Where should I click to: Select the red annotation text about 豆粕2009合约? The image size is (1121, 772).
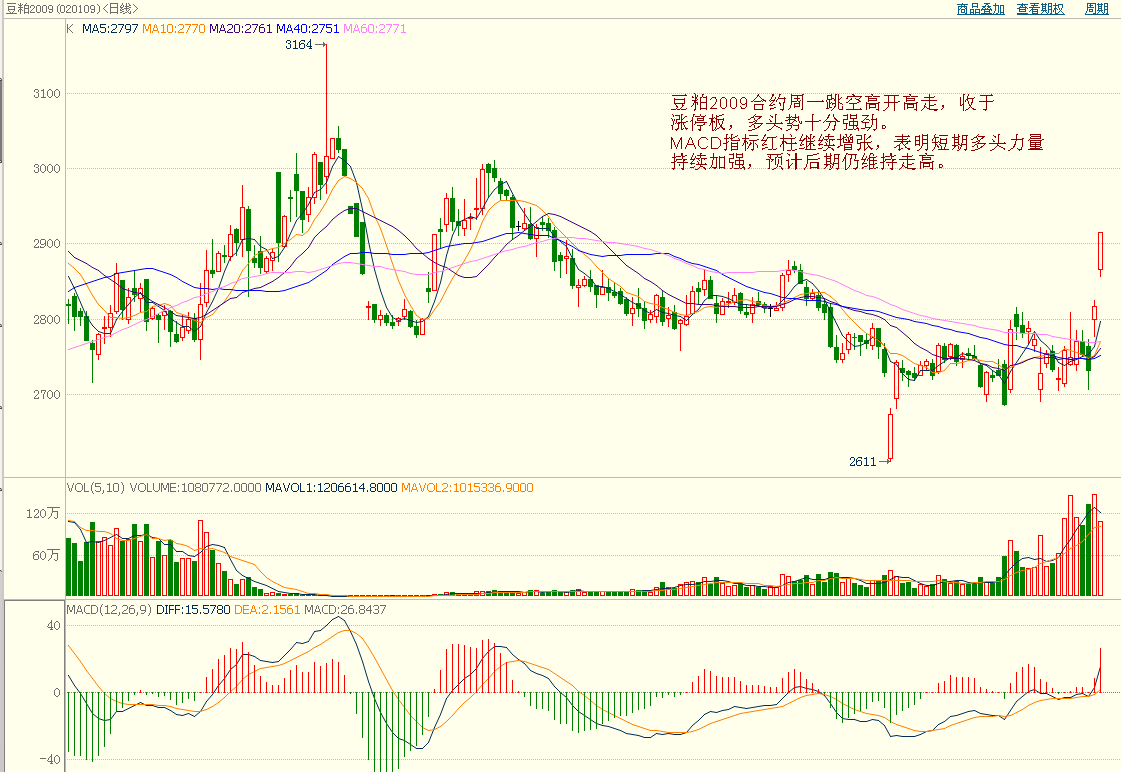[856, 132]
